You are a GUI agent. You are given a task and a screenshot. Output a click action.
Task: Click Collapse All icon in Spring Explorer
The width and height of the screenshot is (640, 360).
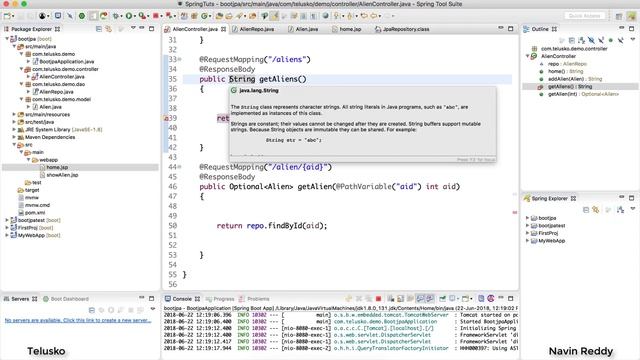coord(586,210)
